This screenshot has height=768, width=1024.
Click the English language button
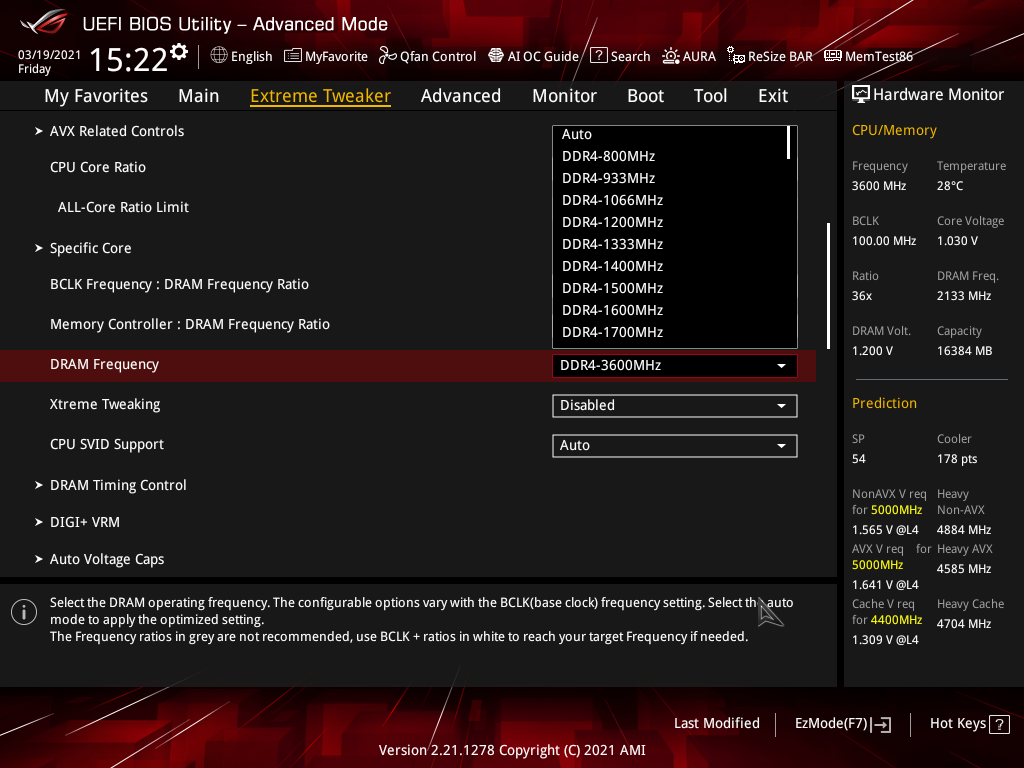click(242, 56)
